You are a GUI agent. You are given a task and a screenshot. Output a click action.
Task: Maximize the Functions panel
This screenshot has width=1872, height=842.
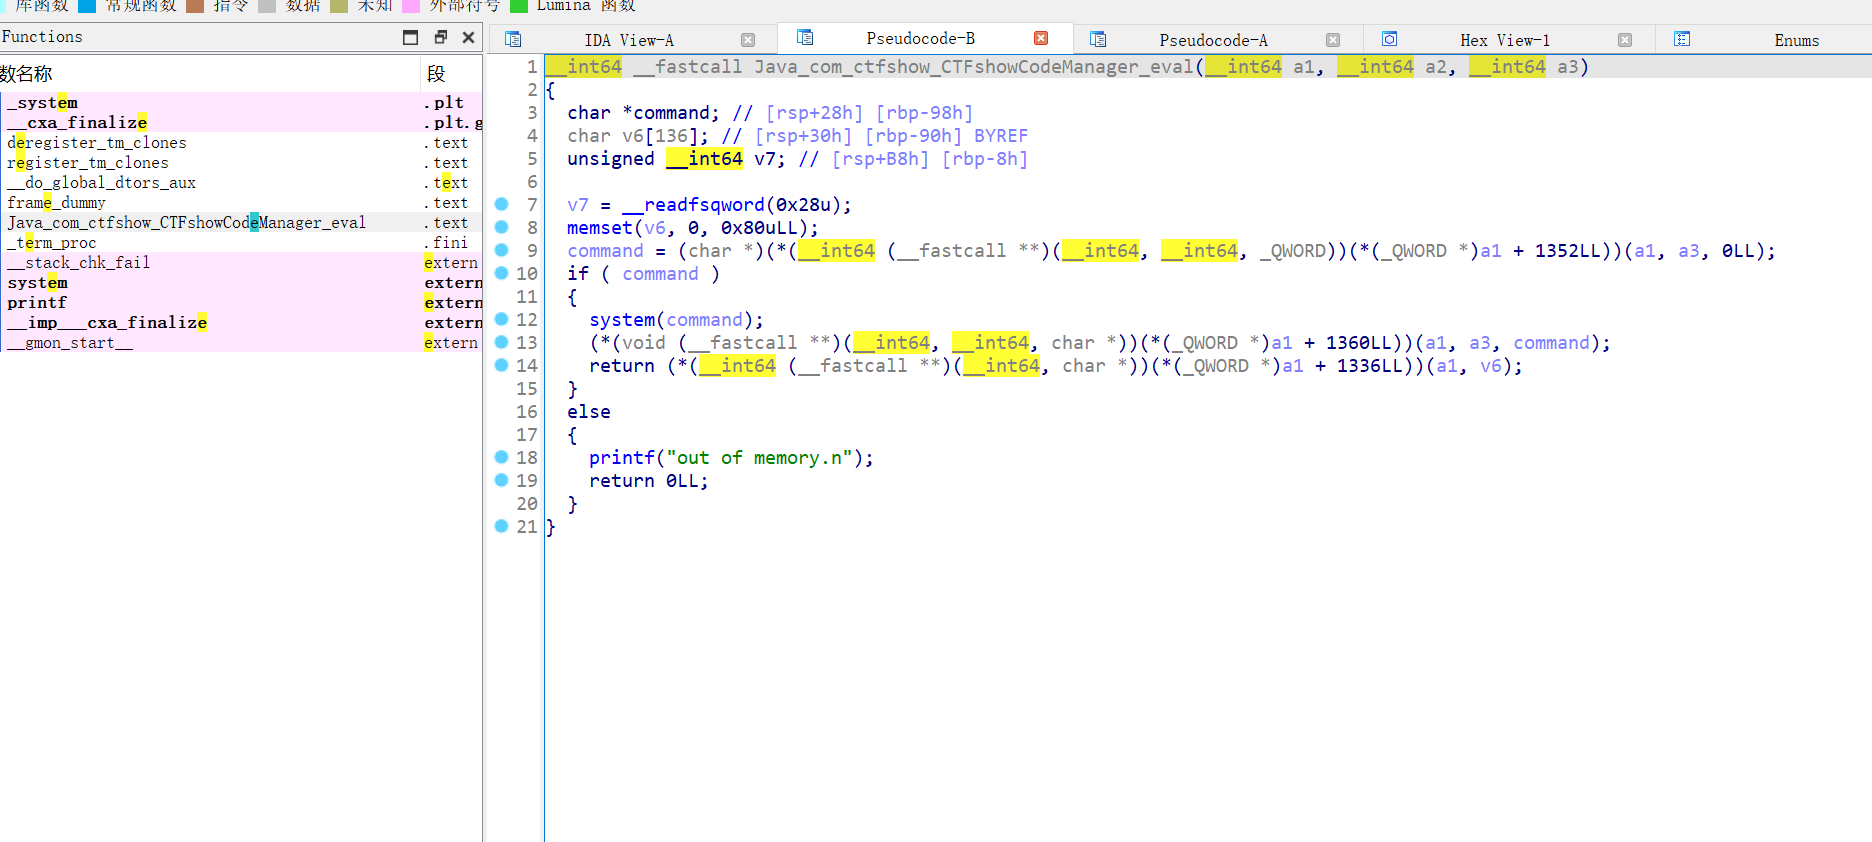(x=410, y=37)
